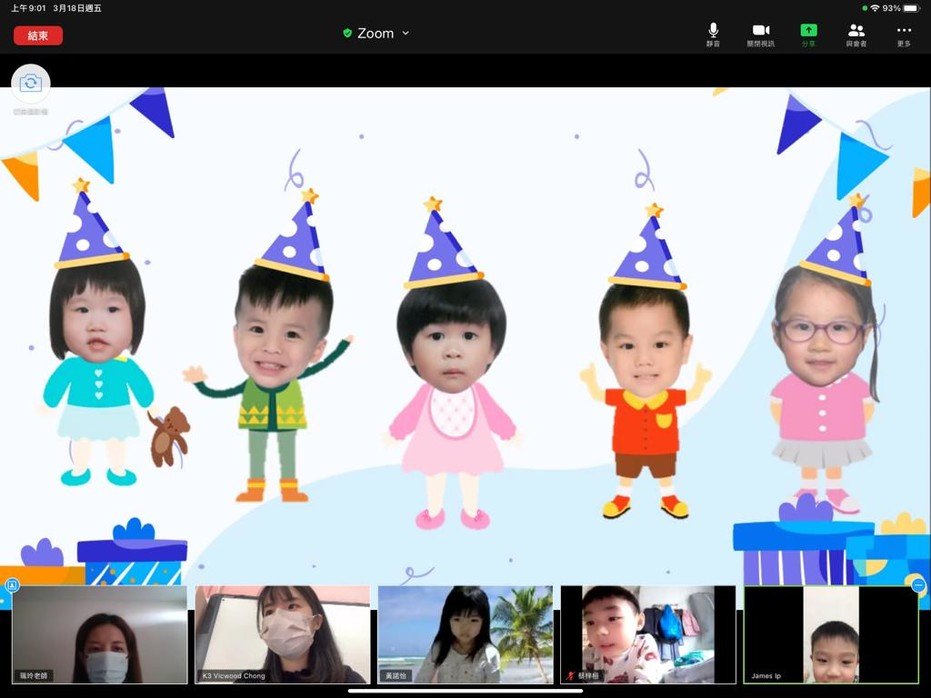Viewport: 931px width, 698px height.
Task: Click blue pin icon left of thumbnail strip
Action: (12, 585)
